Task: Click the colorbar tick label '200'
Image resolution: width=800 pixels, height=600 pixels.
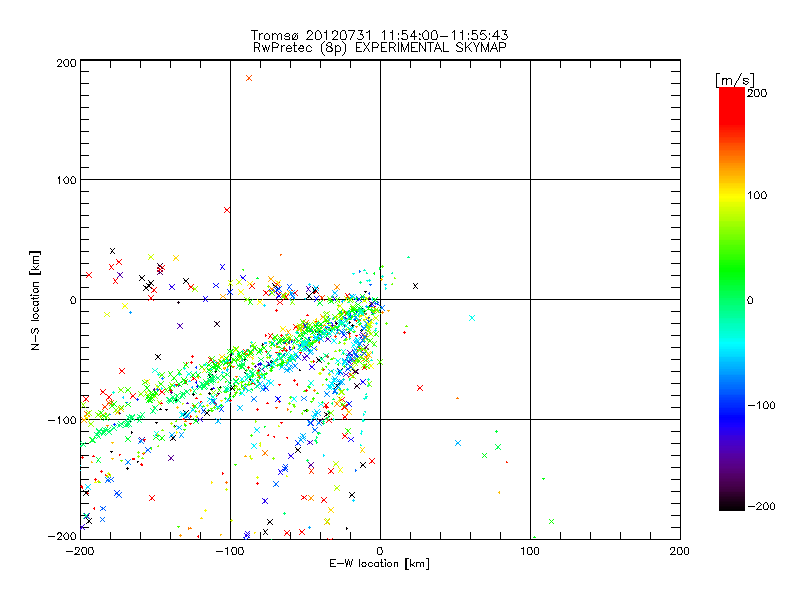Action: click(x=757, y=93)
